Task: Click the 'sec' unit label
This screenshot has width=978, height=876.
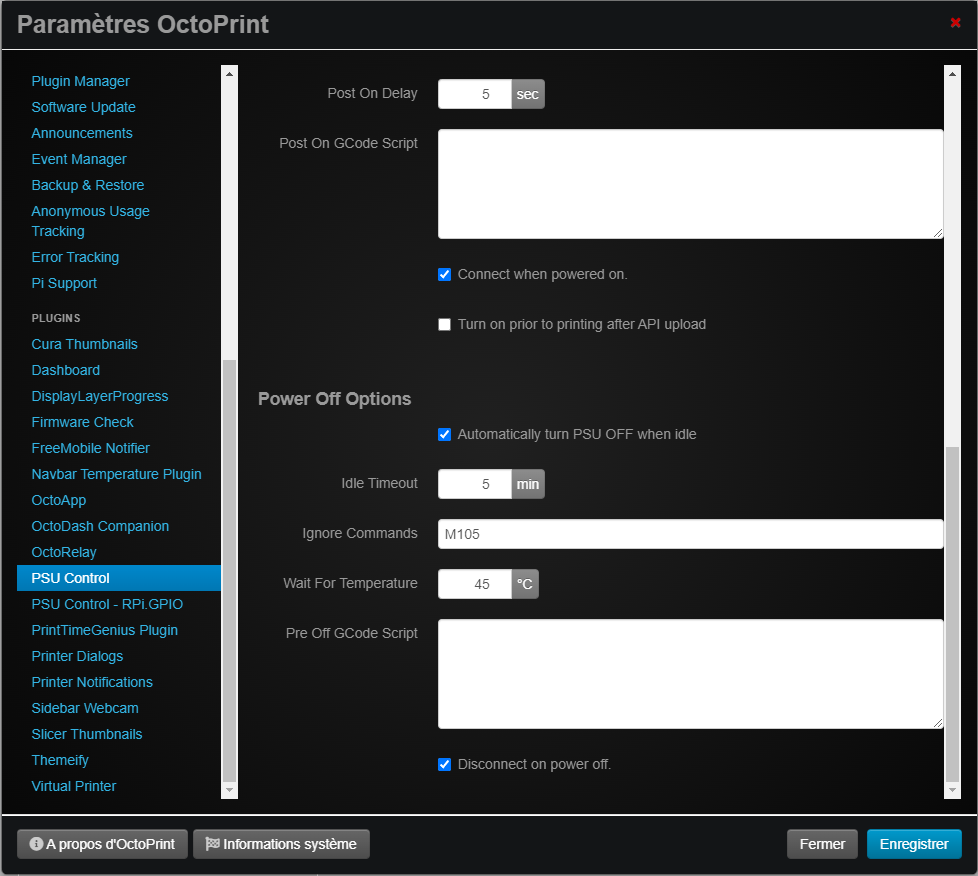Action: pyautogui.click(x=528, y=94)
